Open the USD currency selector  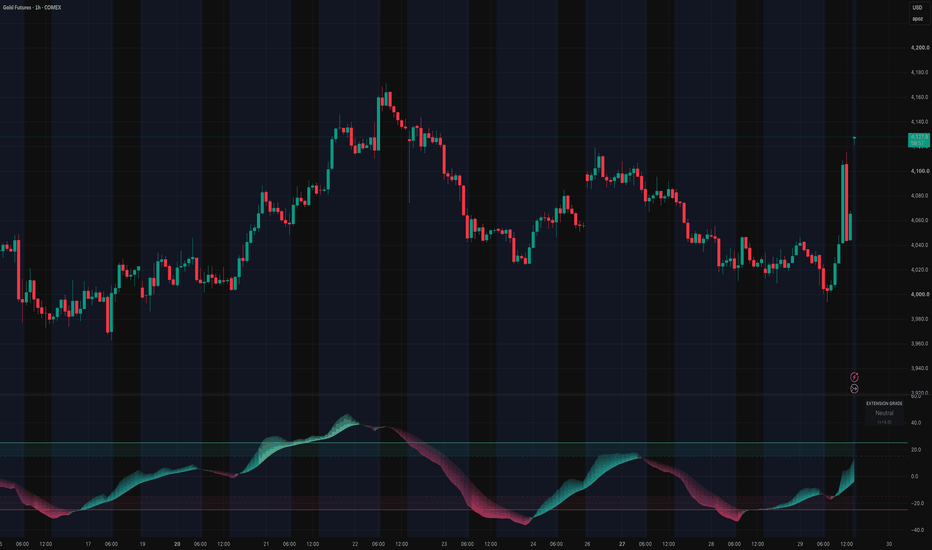(917, 8)
